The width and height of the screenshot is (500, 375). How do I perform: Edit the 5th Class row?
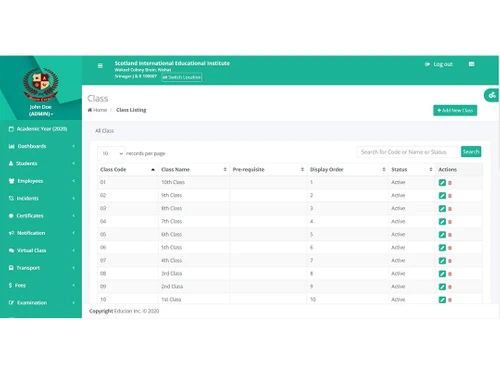pyautogui.click(x=442, y=248)
